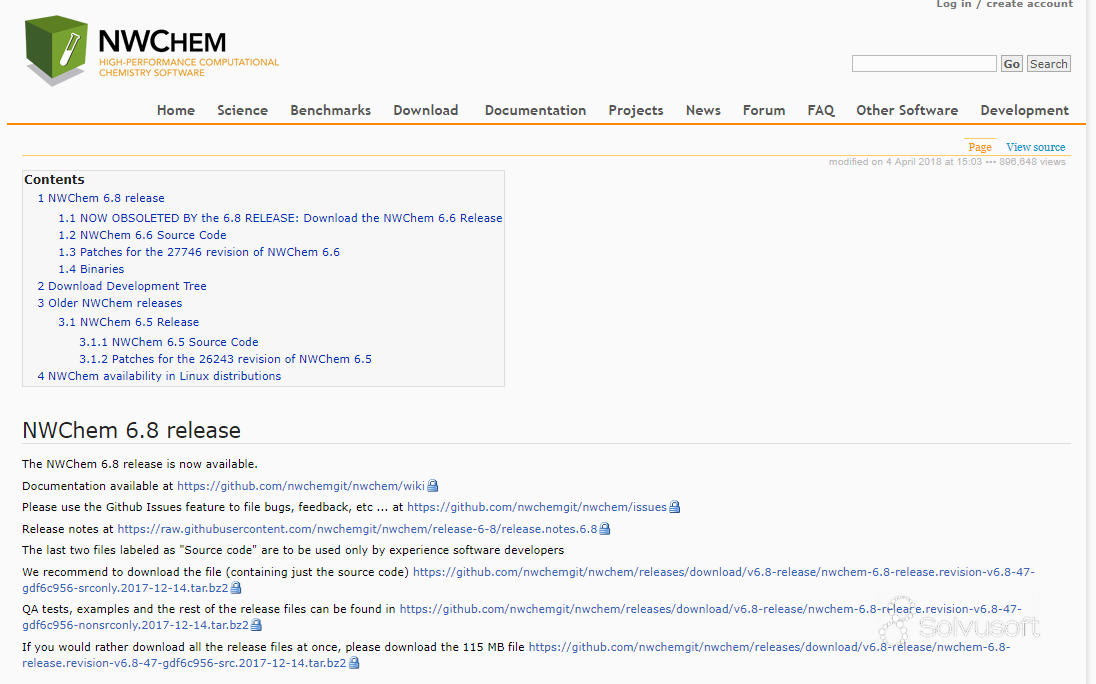Screen dimensions: 1096x684
Task: Click the Contents box title
Action: [54, 180]
